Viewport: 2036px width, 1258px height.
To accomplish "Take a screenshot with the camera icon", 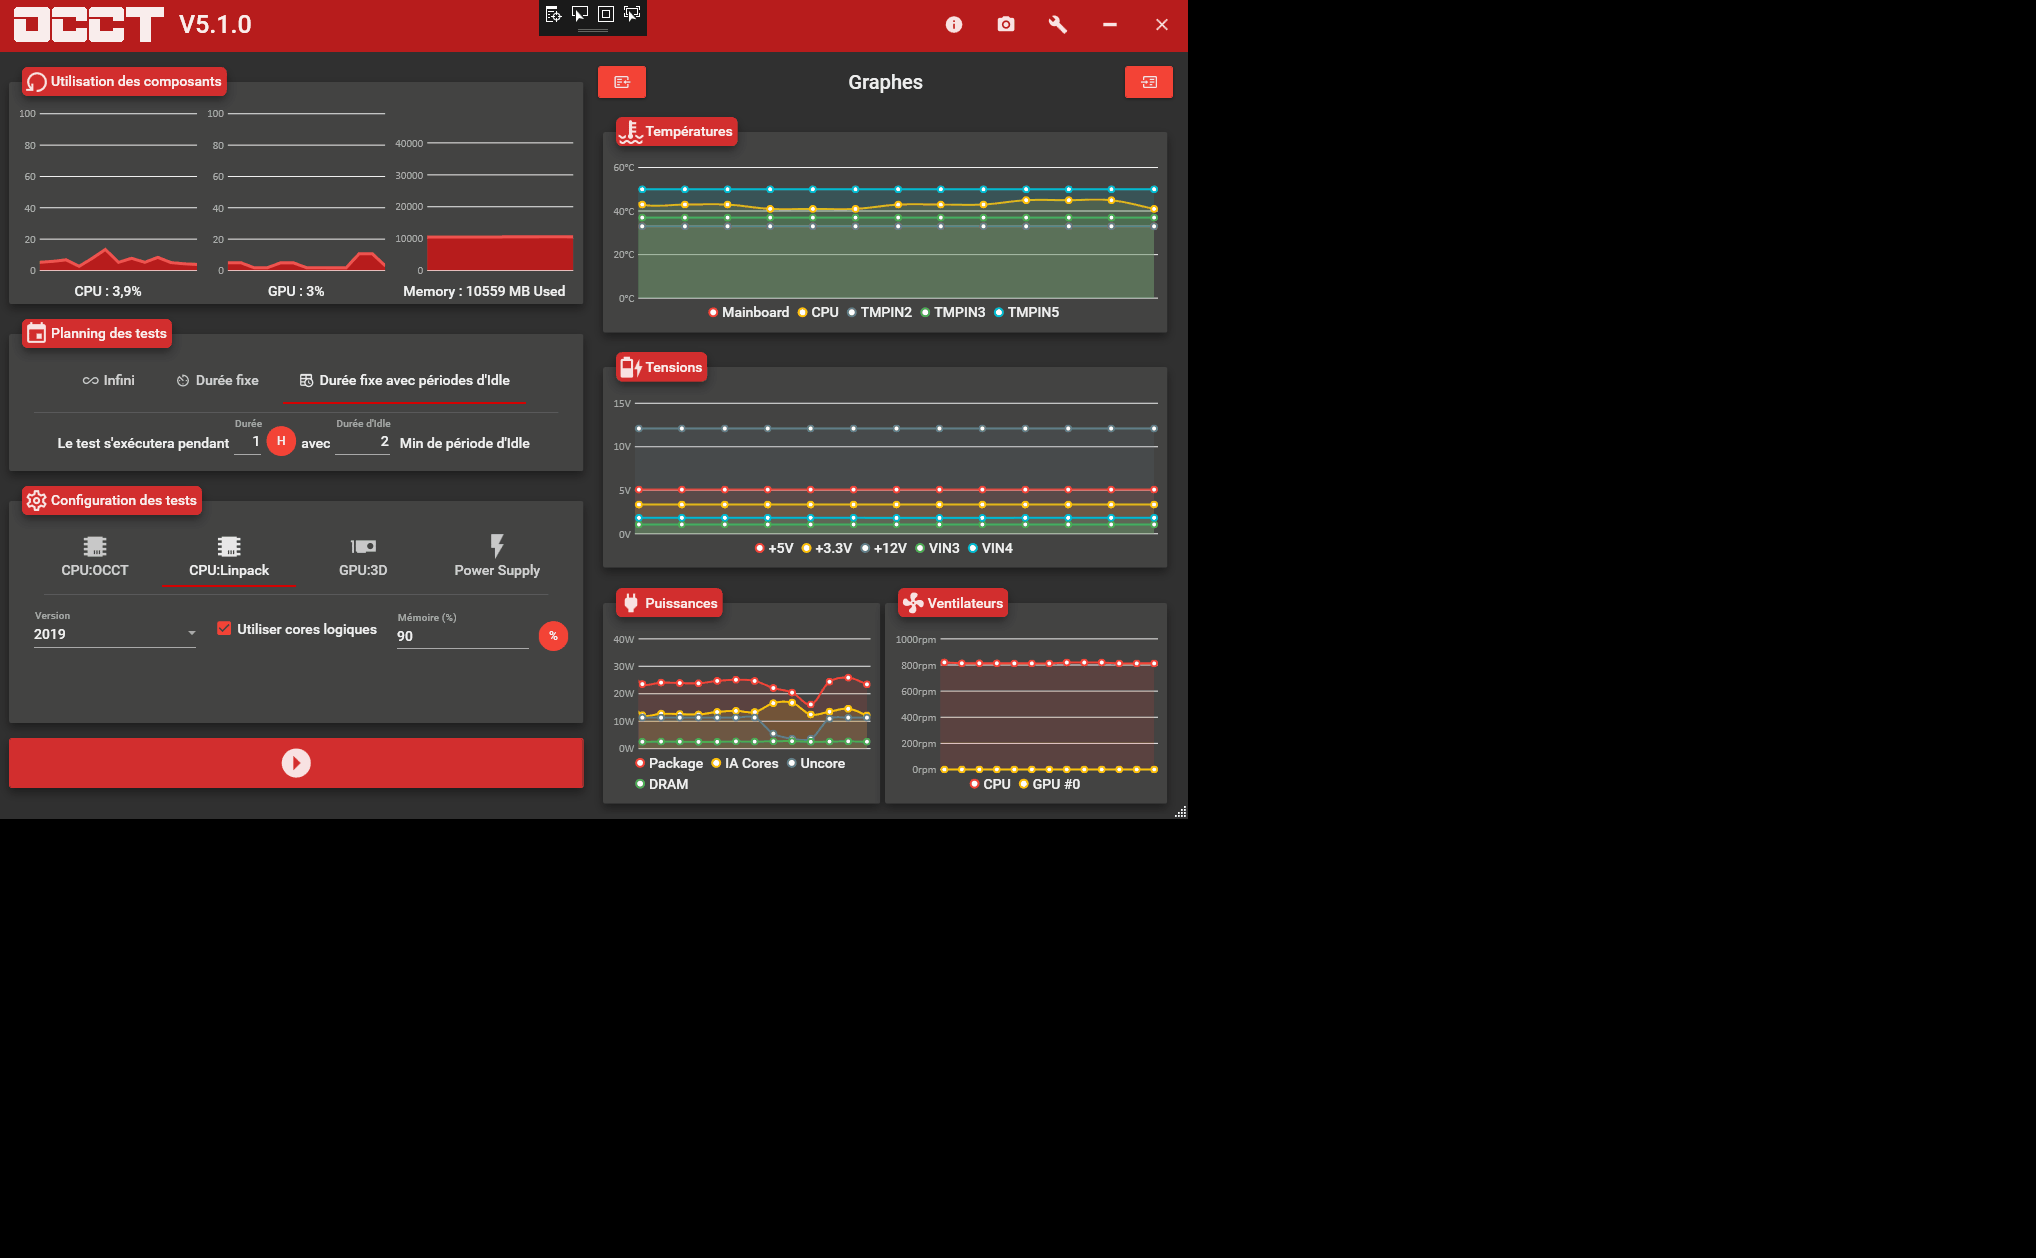I will pos(1005,24).
